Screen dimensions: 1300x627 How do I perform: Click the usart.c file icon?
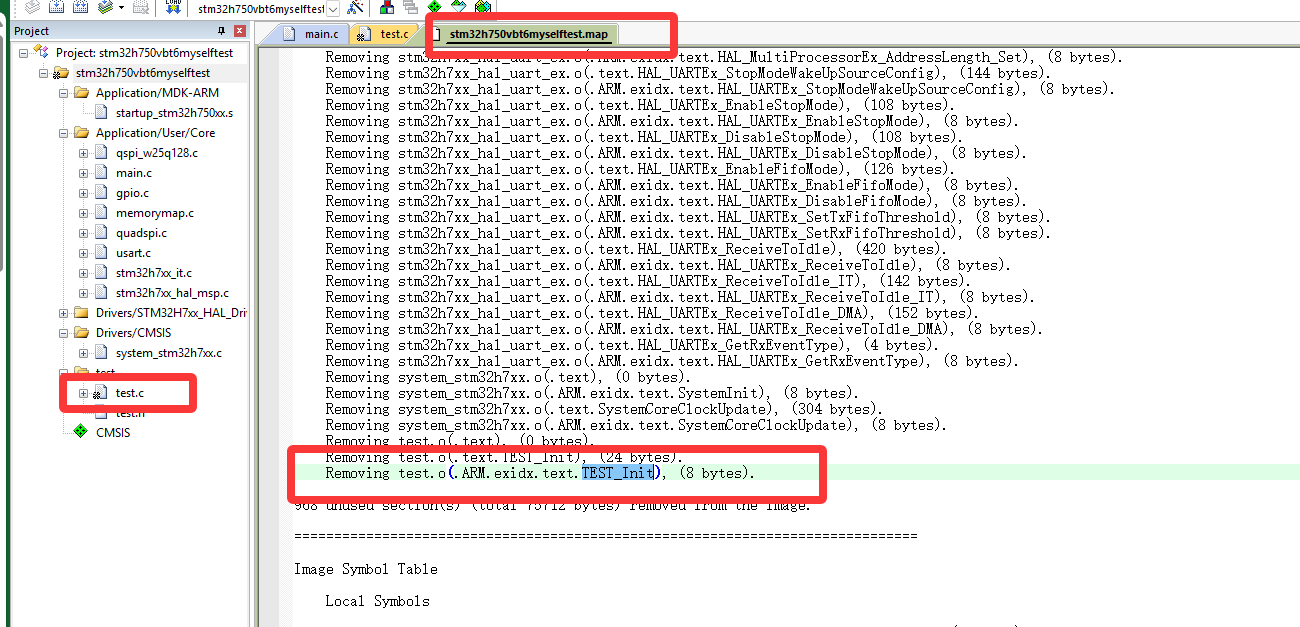coord(100,253)
